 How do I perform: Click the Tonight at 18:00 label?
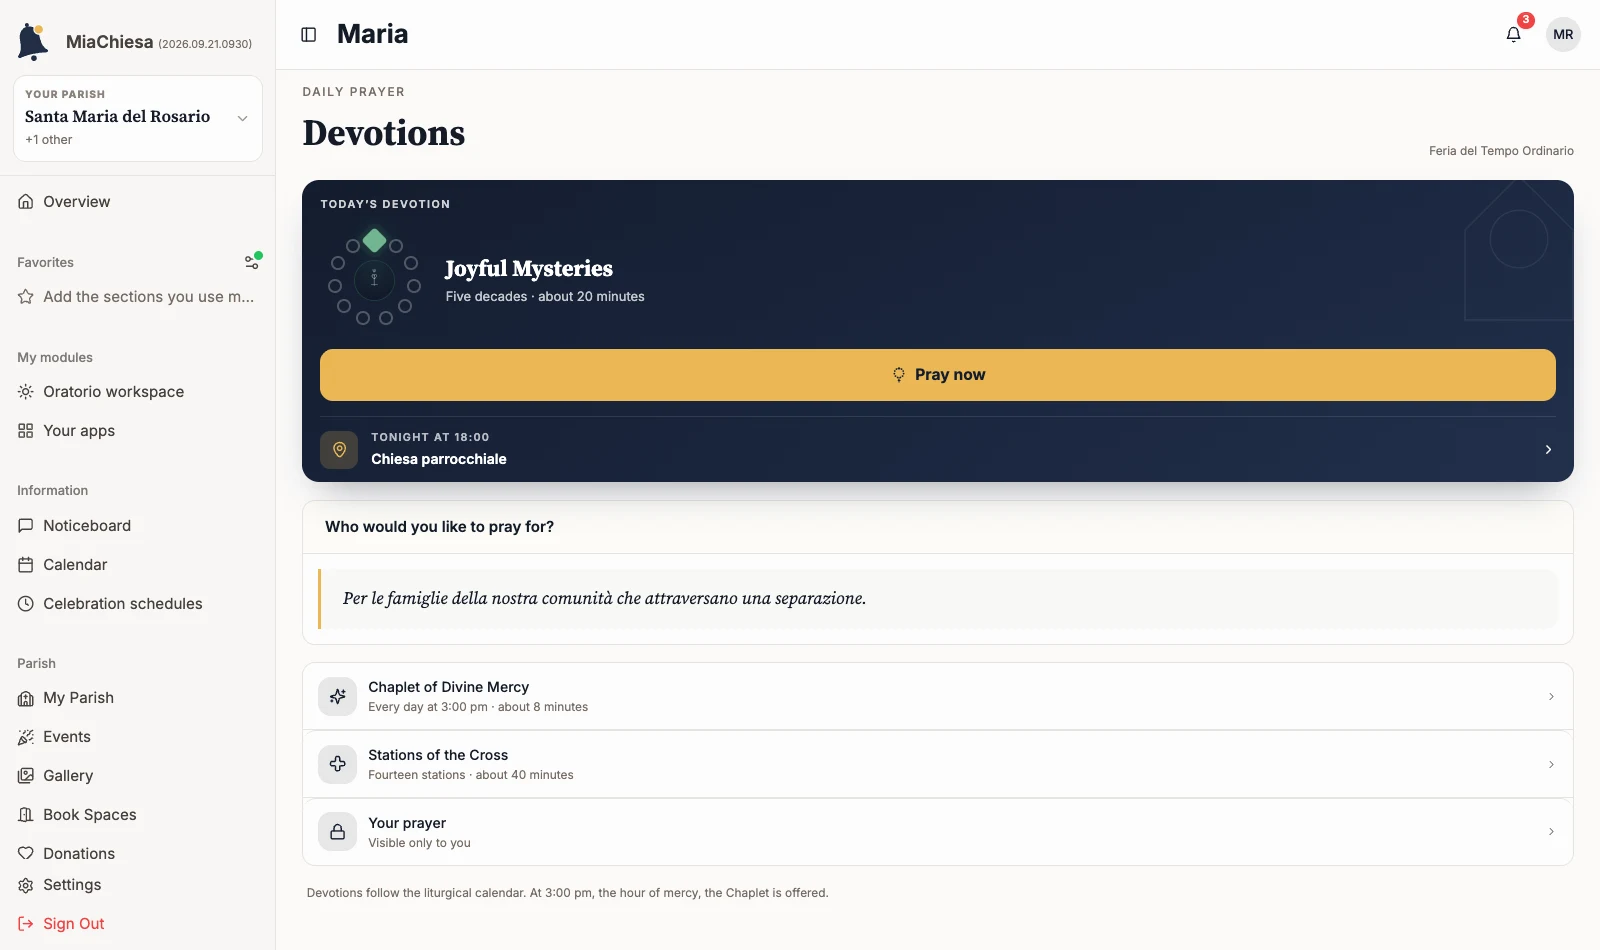pos(430,437)
